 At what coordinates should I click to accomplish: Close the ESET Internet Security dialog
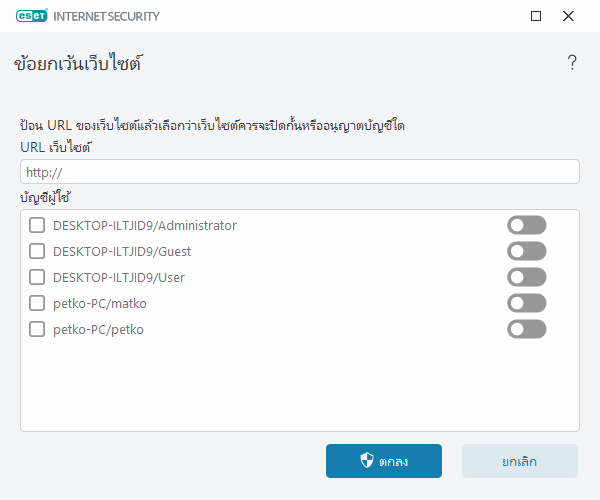[x=568, y=16]
